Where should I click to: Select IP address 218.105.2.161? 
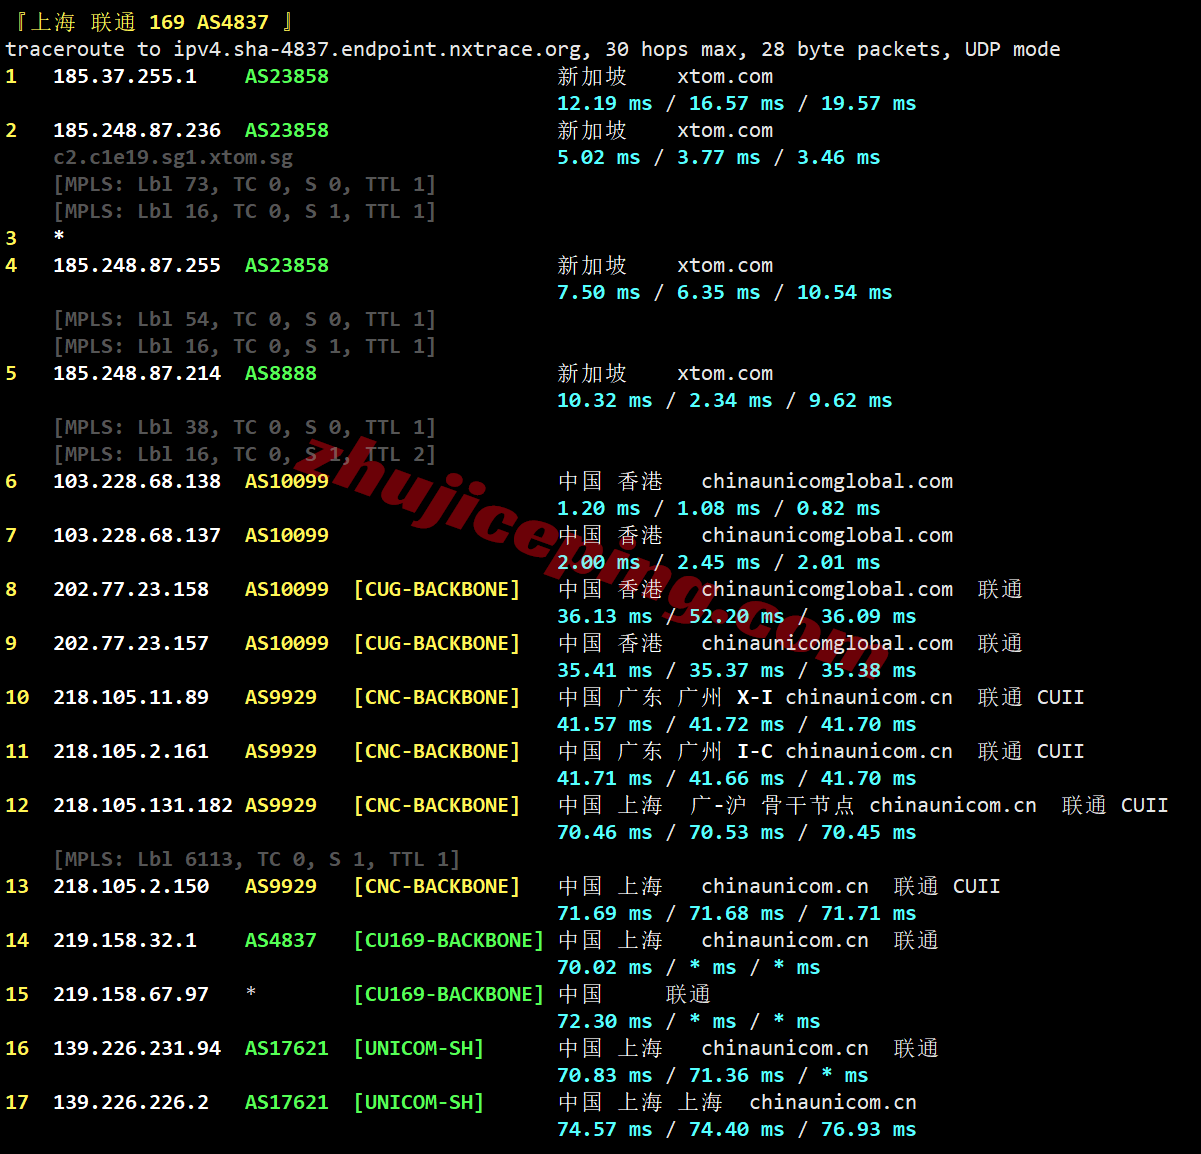point(131,751)
